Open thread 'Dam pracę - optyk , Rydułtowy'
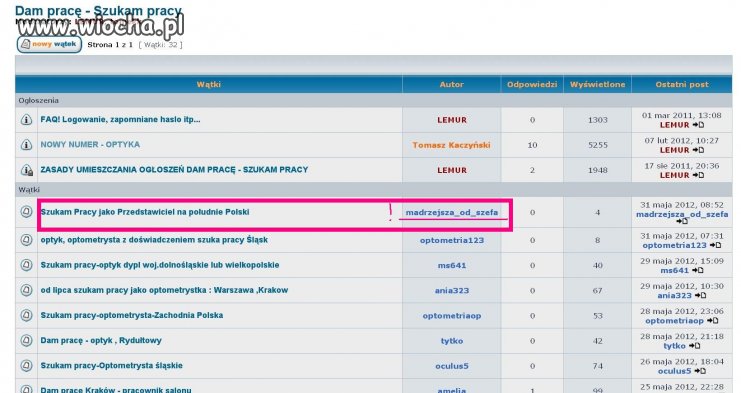 click(x=101, y=340)
